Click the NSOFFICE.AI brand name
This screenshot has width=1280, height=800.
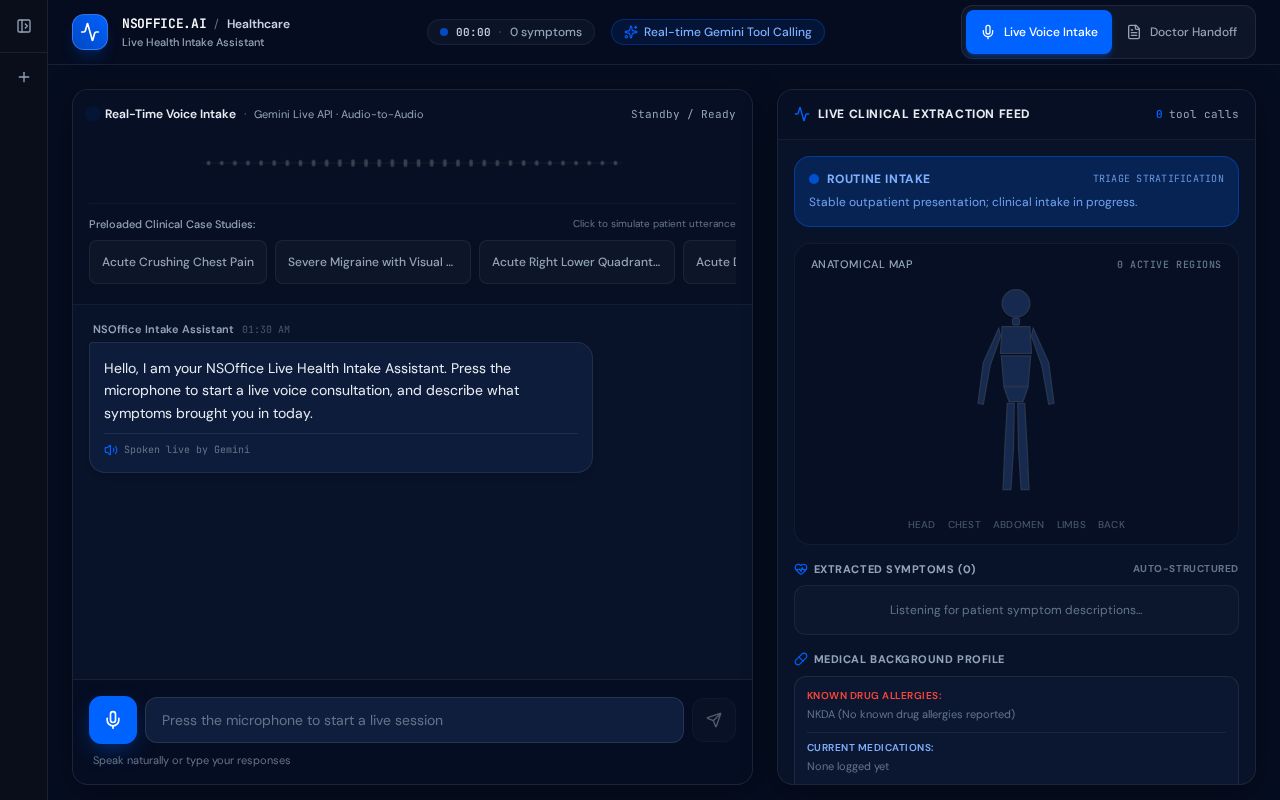[x=164, y=24]
